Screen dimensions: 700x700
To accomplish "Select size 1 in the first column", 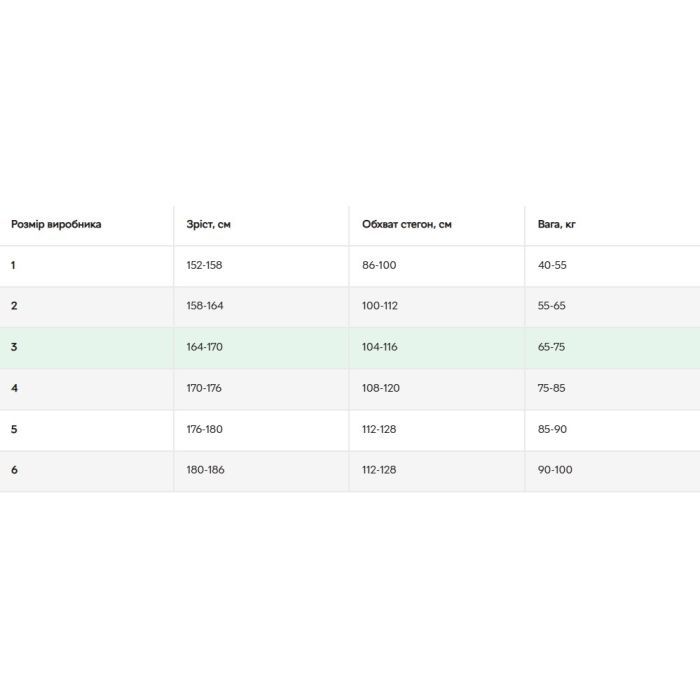I will [14, 266].
